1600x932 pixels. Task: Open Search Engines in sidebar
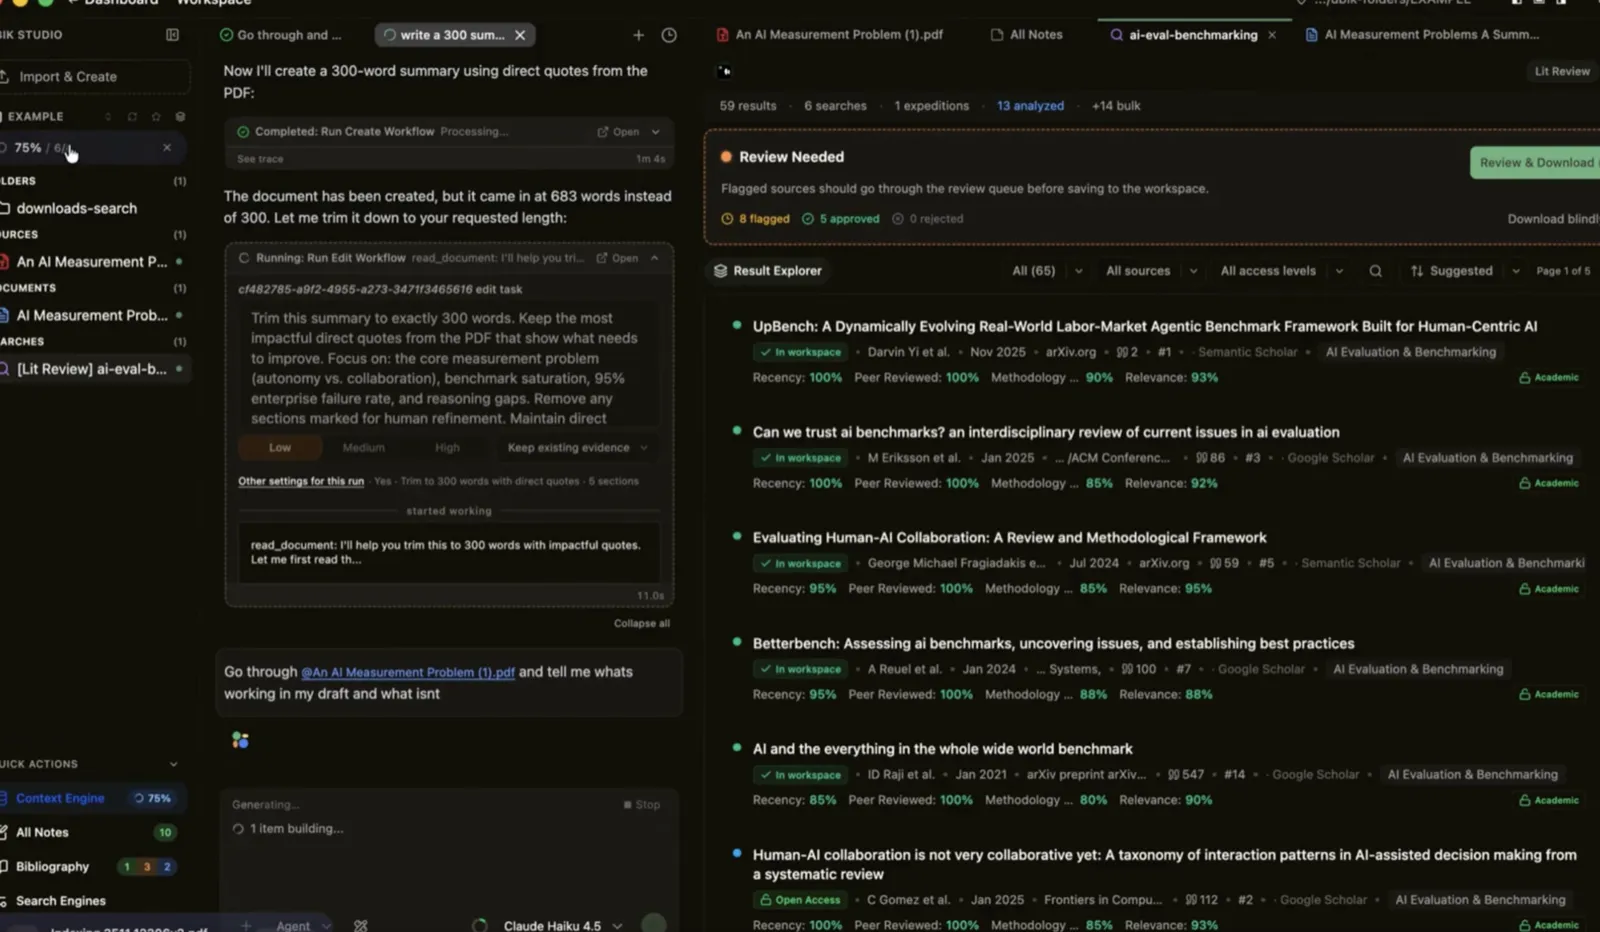pyautogui.click(x=60, y=900)
